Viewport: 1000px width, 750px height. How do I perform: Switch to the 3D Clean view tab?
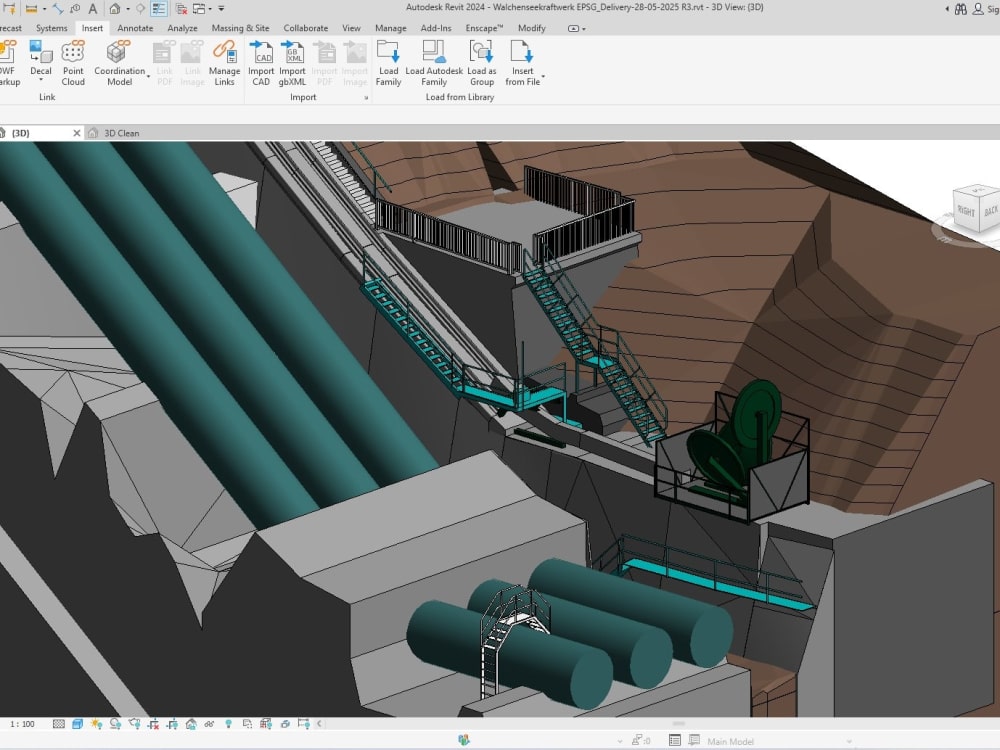(121, 133)
